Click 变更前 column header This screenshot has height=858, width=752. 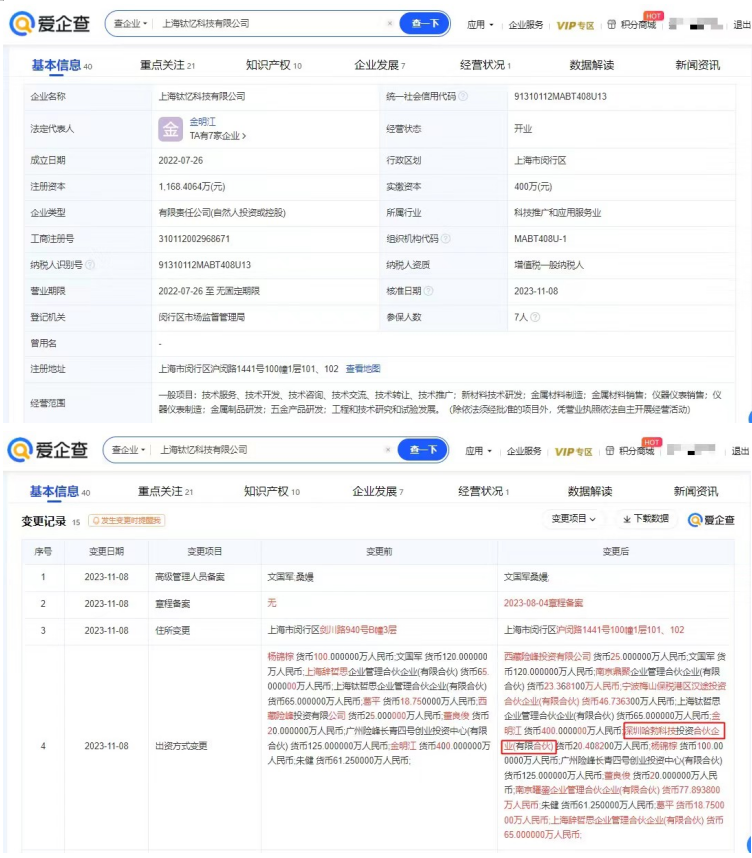click(379, 551)
